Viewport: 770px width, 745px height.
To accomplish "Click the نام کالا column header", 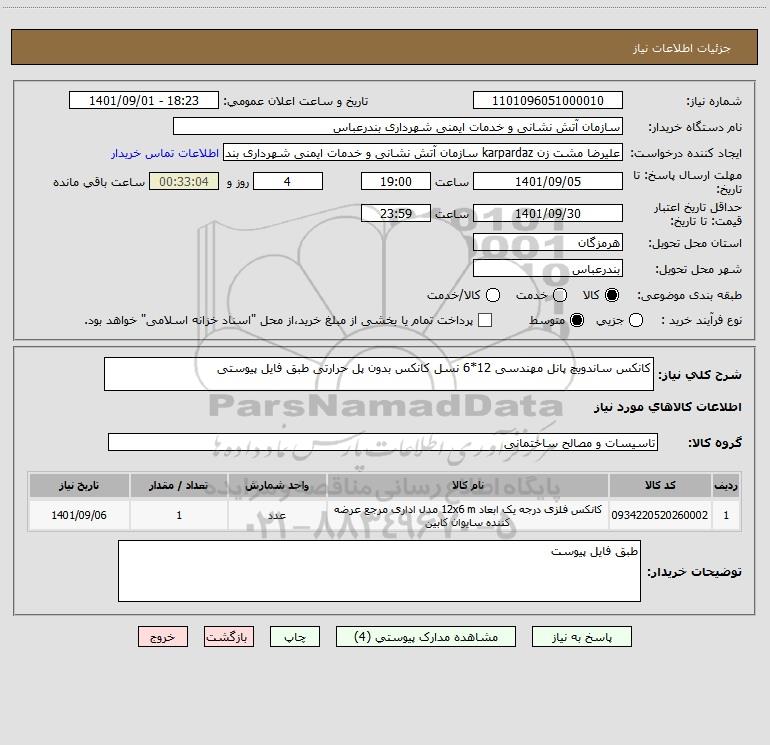I will point(468,485).
